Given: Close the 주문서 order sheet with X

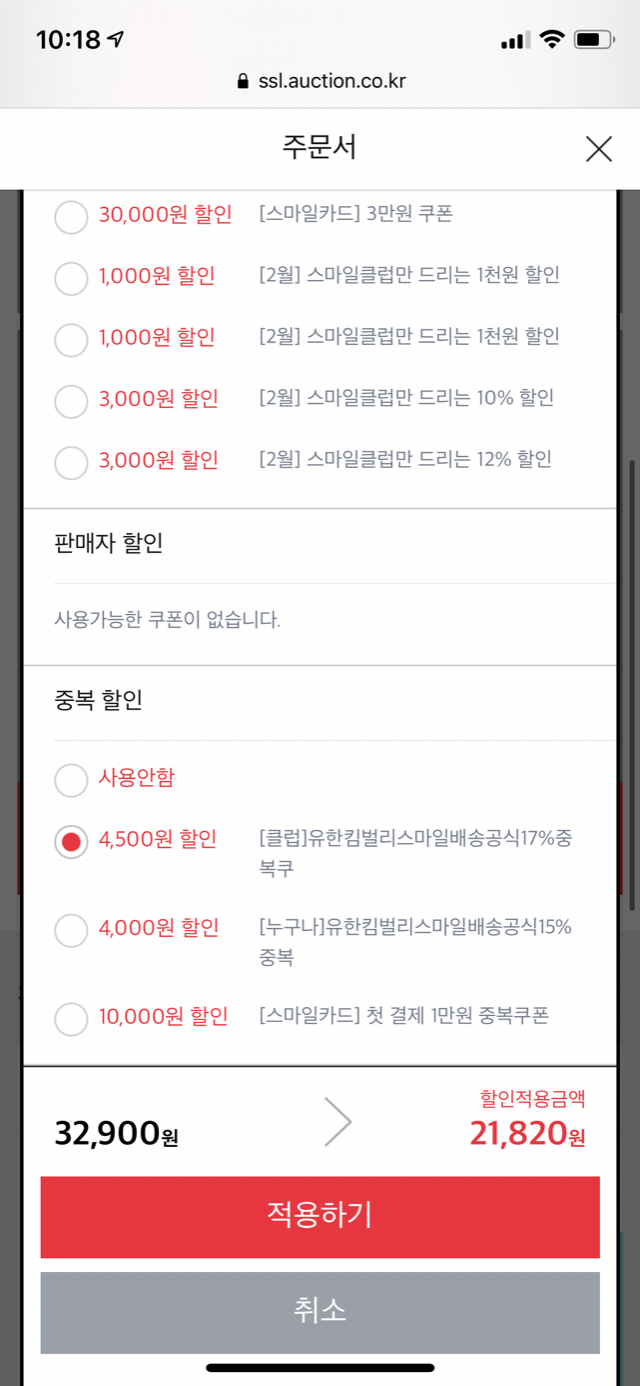Looking at the screenshot, I should click(598, 149).
